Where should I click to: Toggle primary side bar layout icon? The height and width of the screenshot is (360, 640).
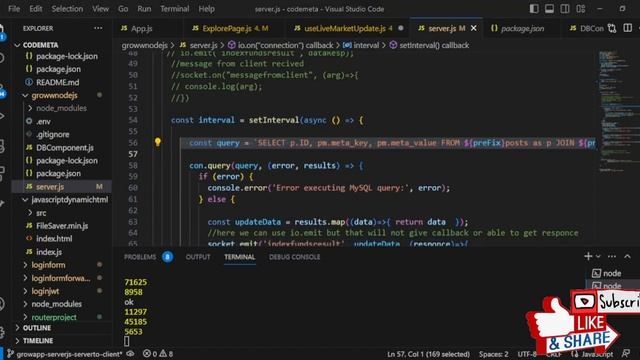[x=534, y=9]
